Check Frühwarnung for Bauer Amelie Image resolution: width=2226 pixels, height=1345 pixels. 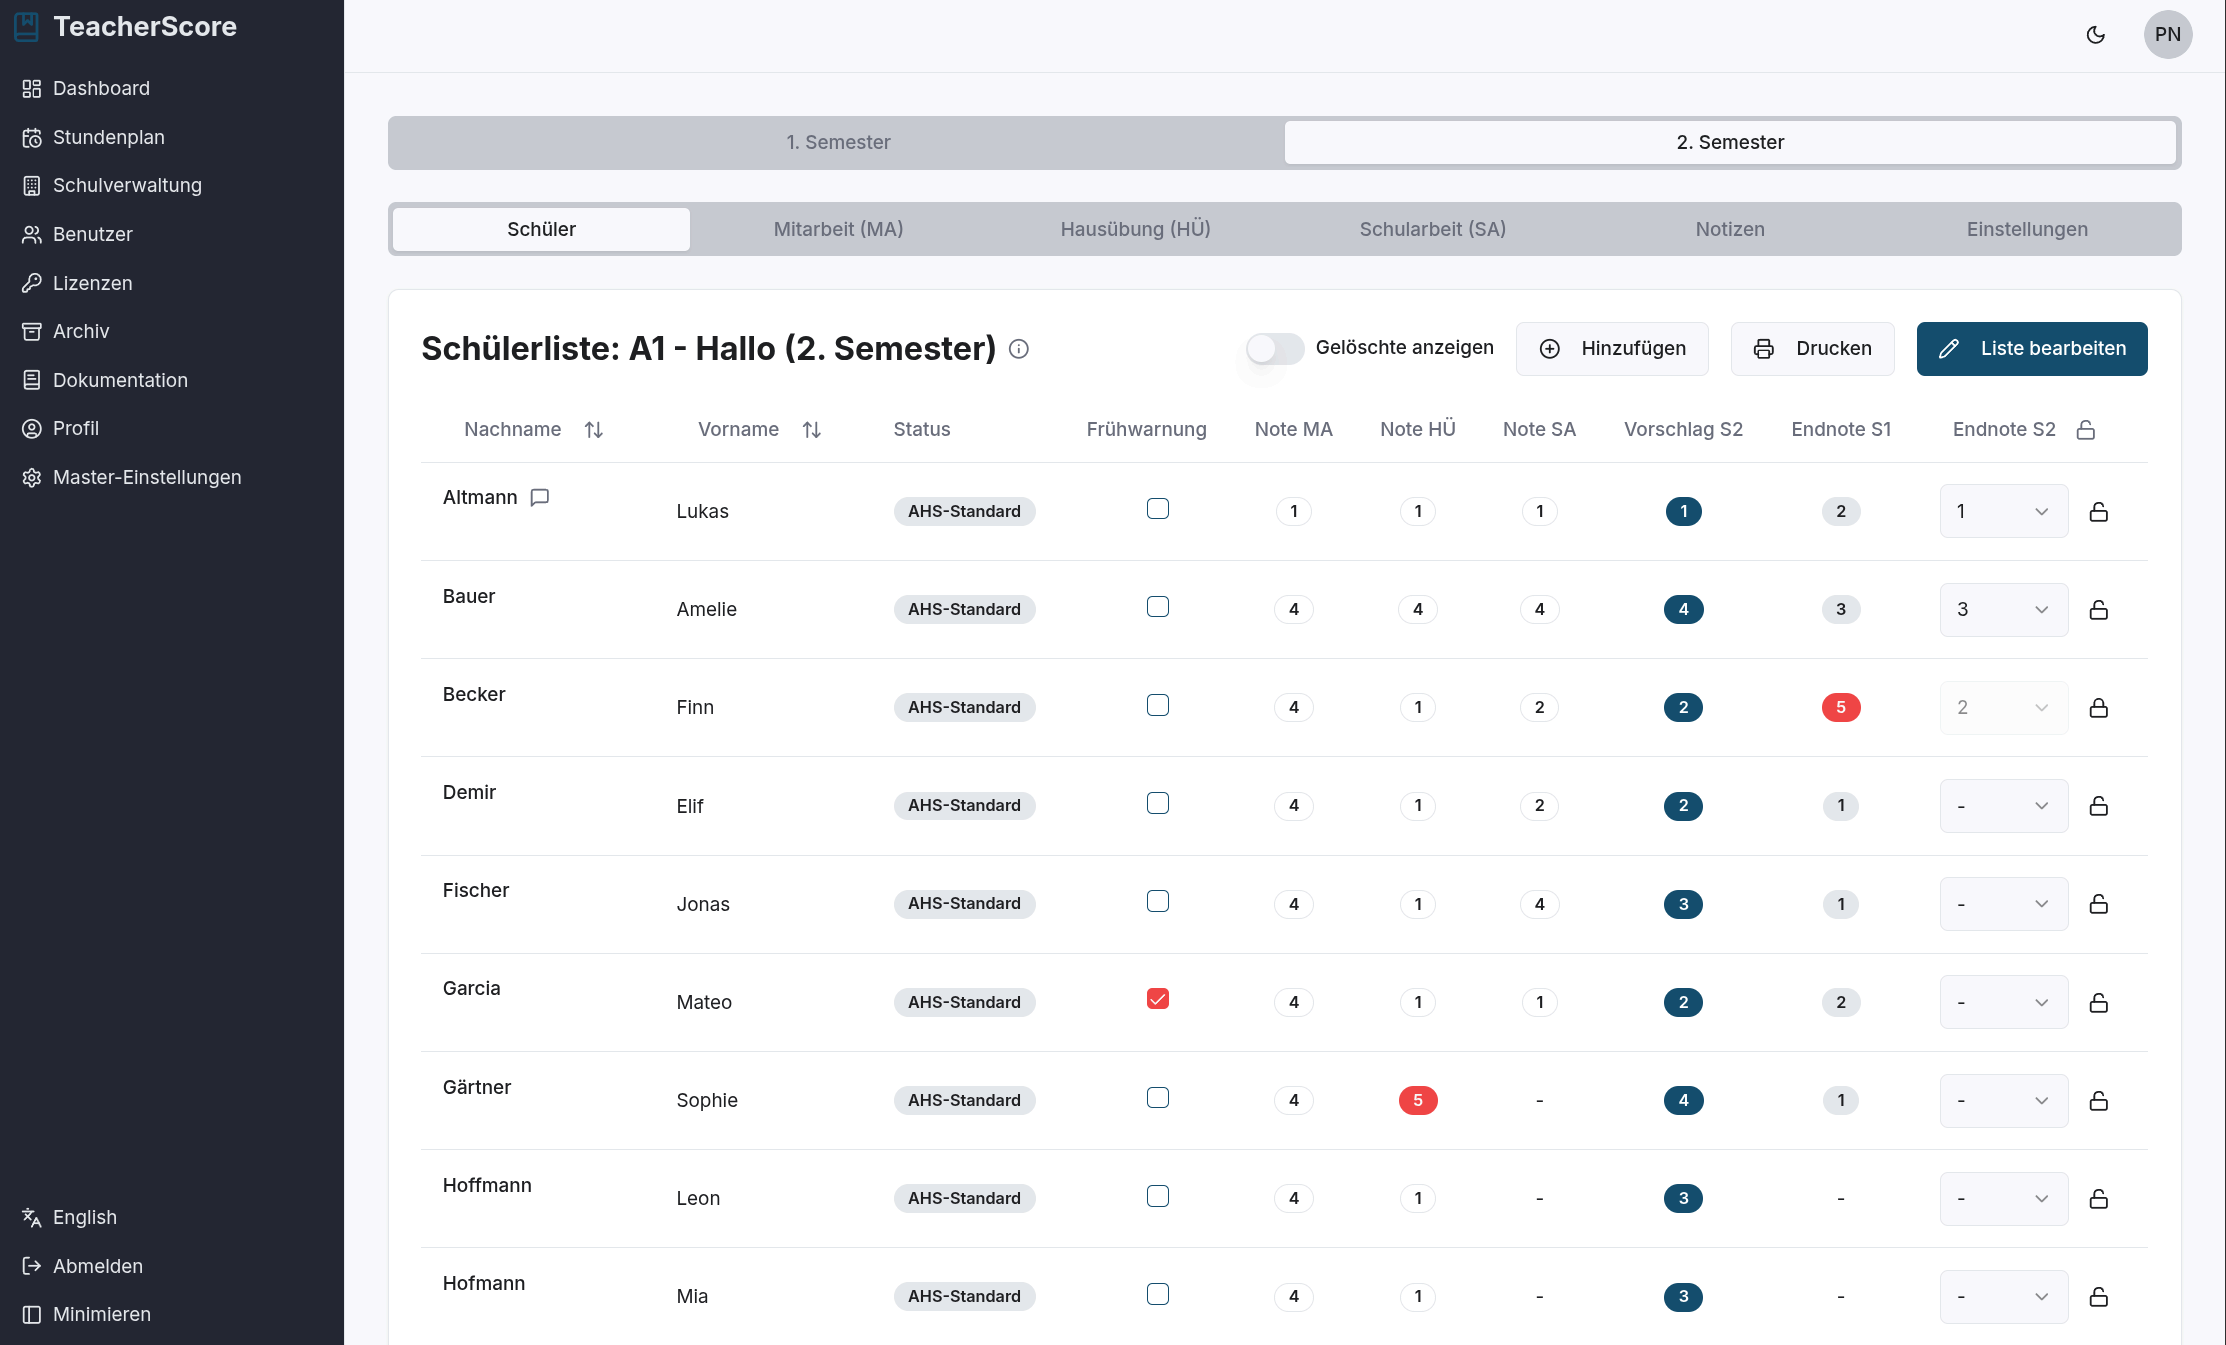point(1158,607)
